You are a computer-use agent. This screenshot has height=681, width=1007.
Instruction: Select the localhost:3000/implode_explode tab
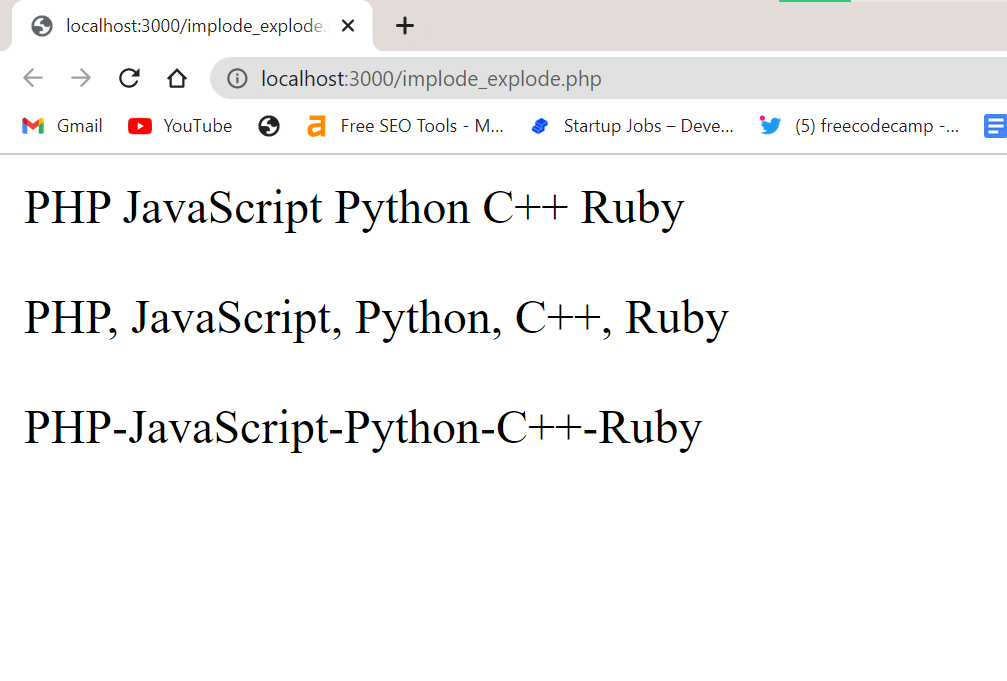192,26
